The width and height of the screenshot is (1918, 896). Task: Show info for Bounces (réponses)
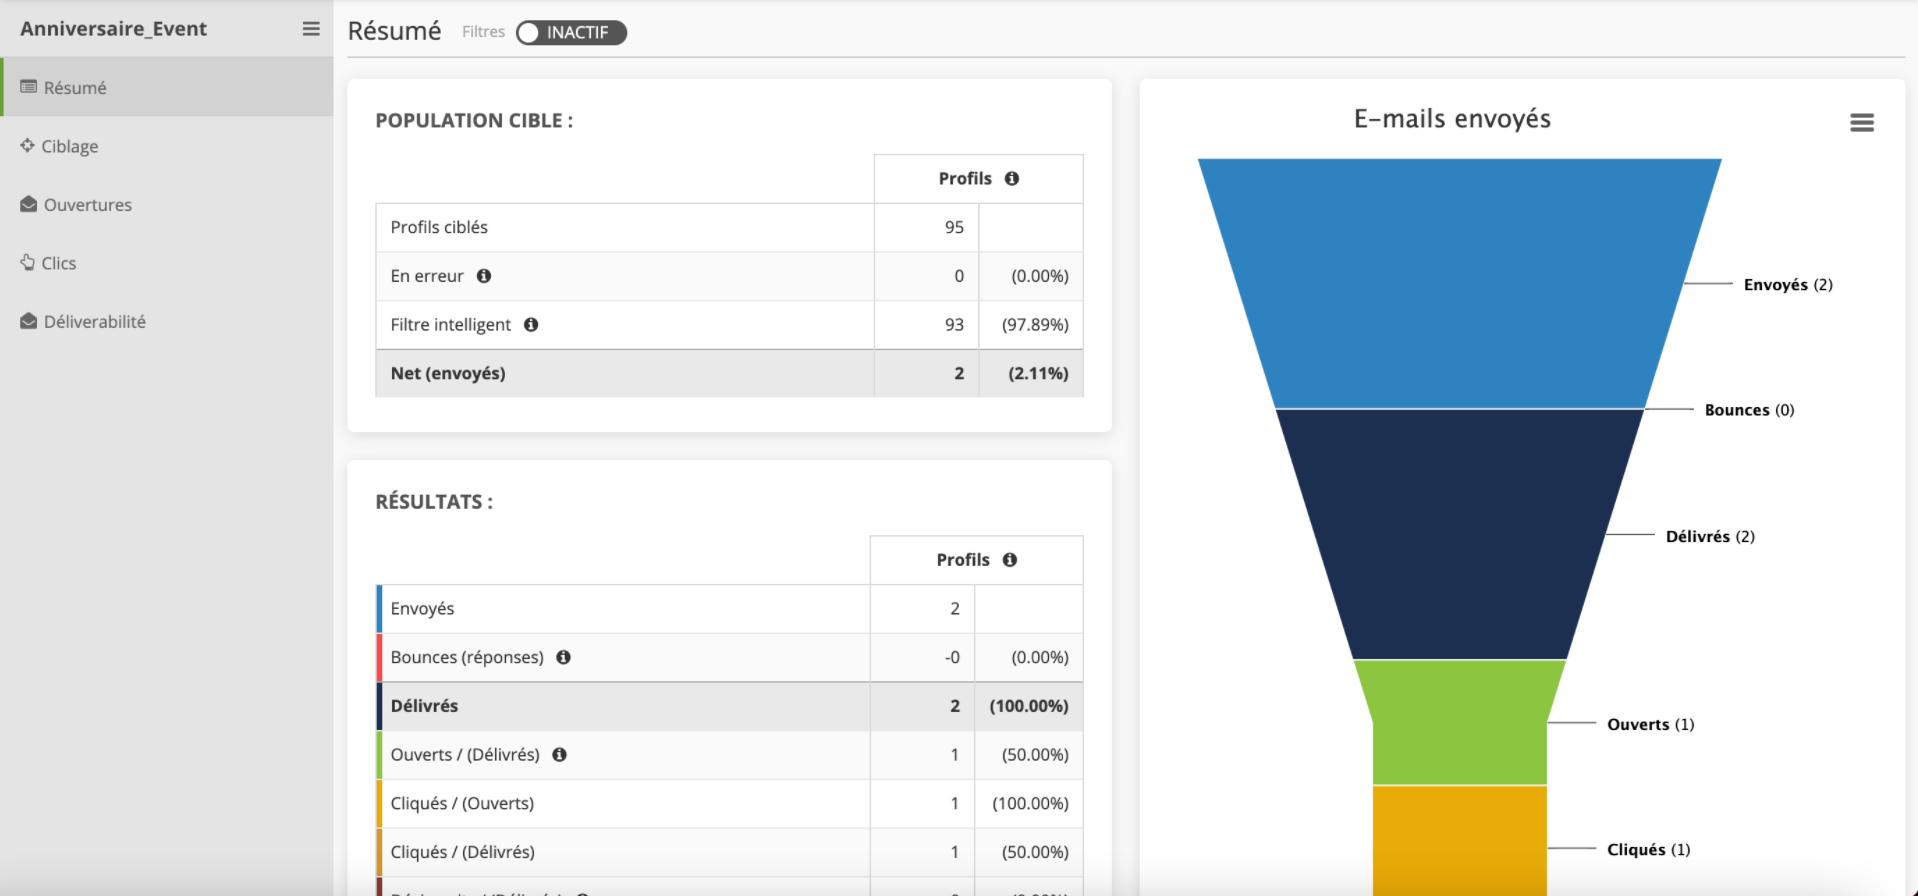564,658
